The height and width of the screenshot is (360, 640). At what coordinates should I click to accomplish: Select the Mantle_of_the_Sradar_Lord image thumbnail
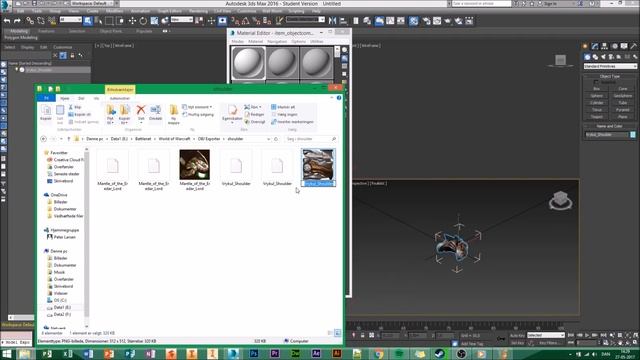coord(195,164)
